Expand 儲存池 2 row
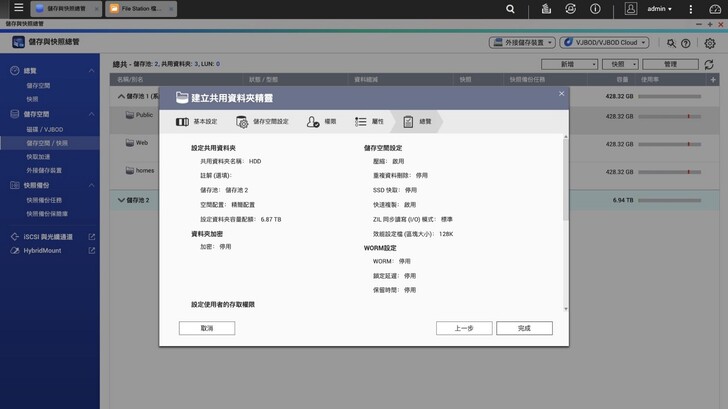Screen dimensions: 728x409 pyautogui.click(x=121, y=200)
